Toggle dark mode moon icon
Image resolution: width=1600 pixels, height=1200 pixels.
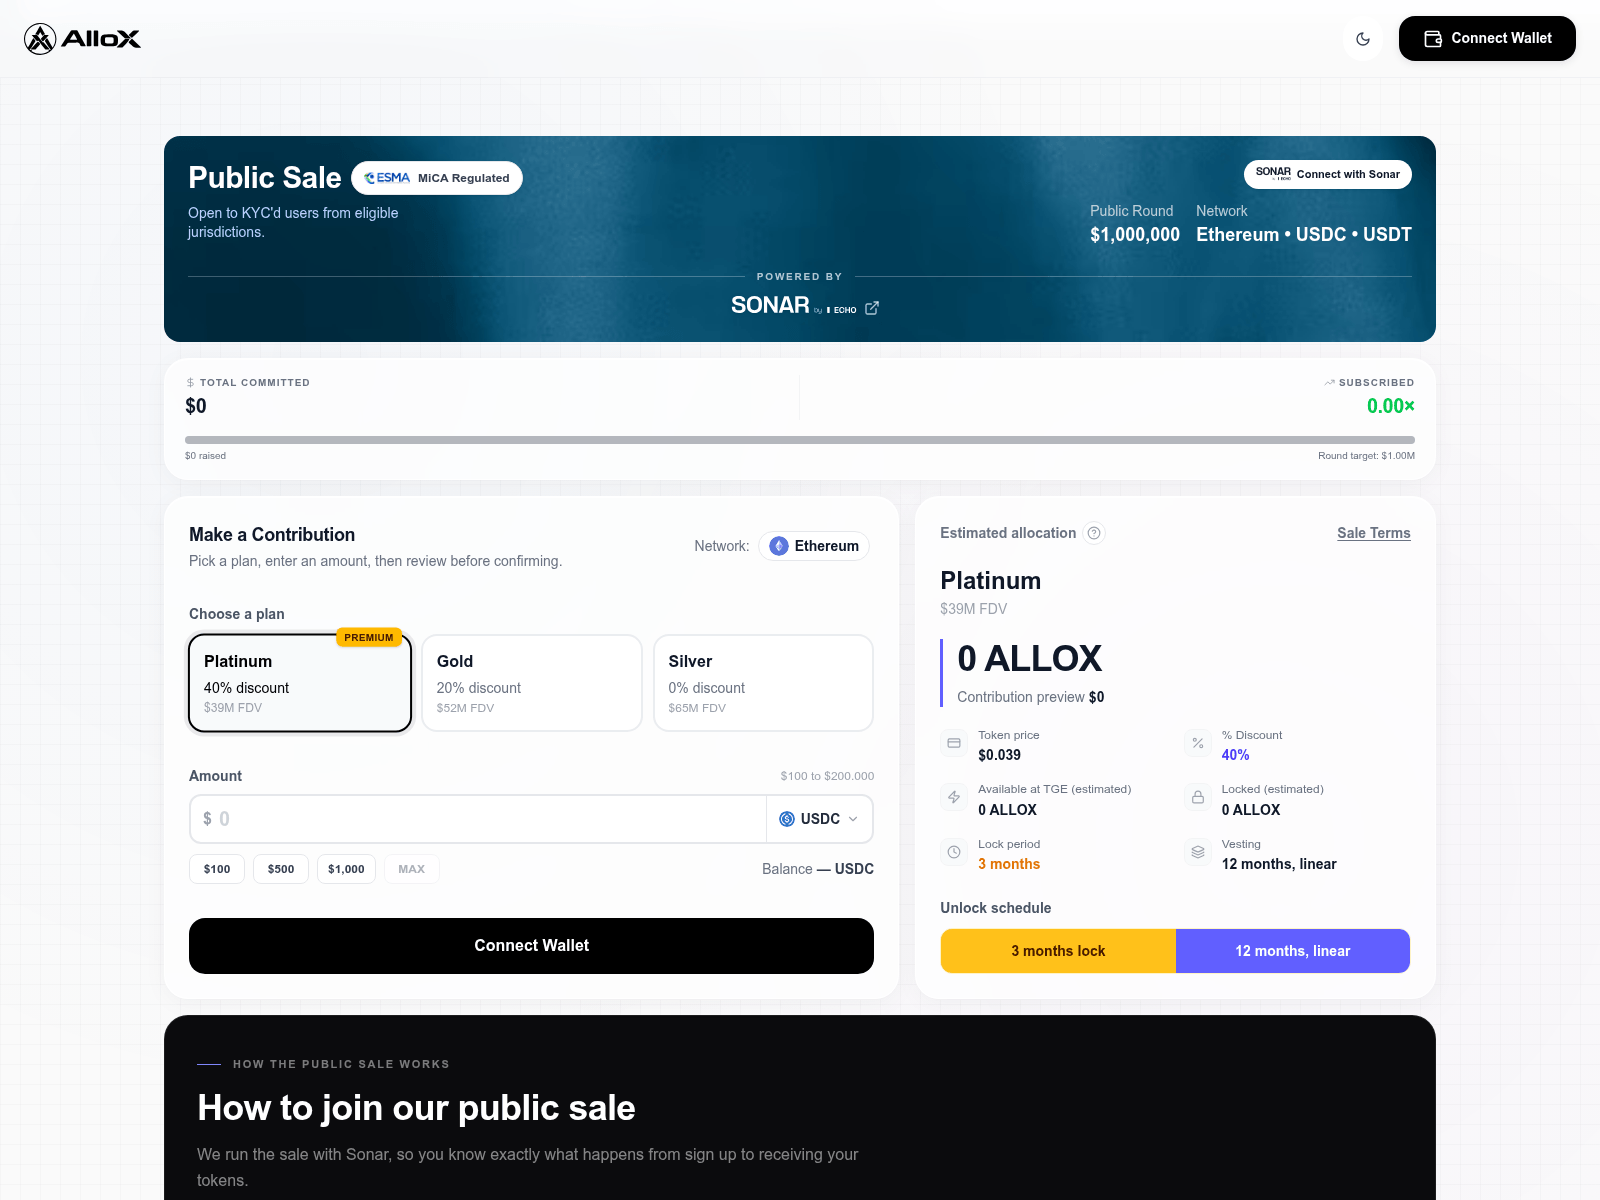pyautogui.click(x=1363, y=39)
